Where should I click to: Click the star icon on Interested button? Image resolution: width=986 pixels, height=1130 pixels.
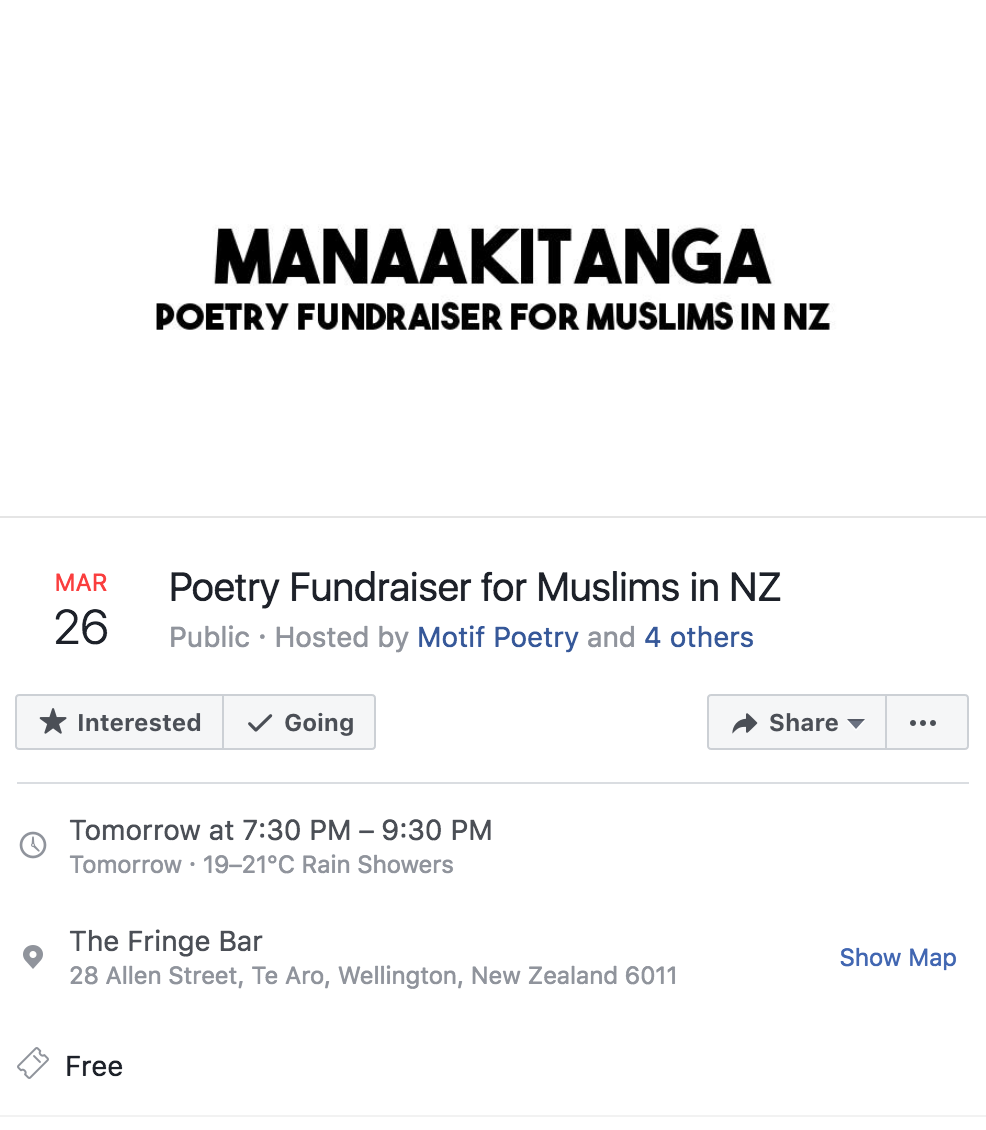point(52,722)
